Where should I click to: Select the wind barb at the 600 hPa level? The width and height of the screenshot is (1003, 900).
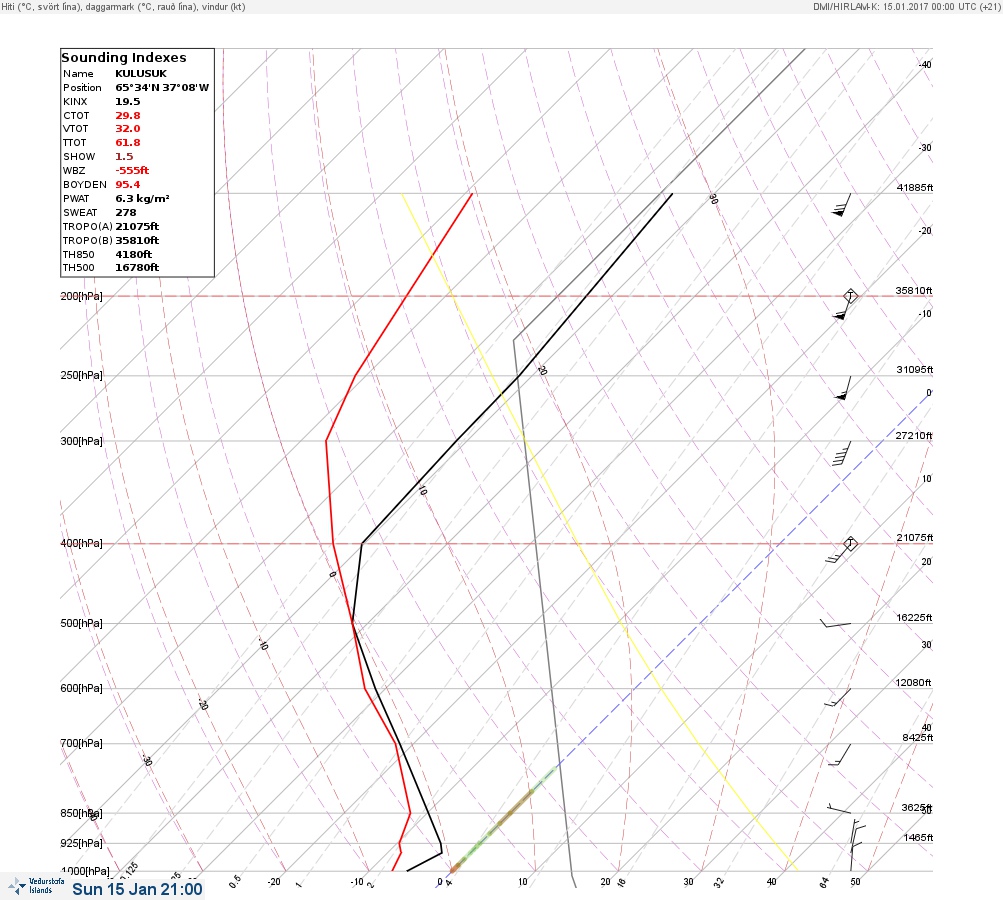pyautogui.click(x=838, y=698)
